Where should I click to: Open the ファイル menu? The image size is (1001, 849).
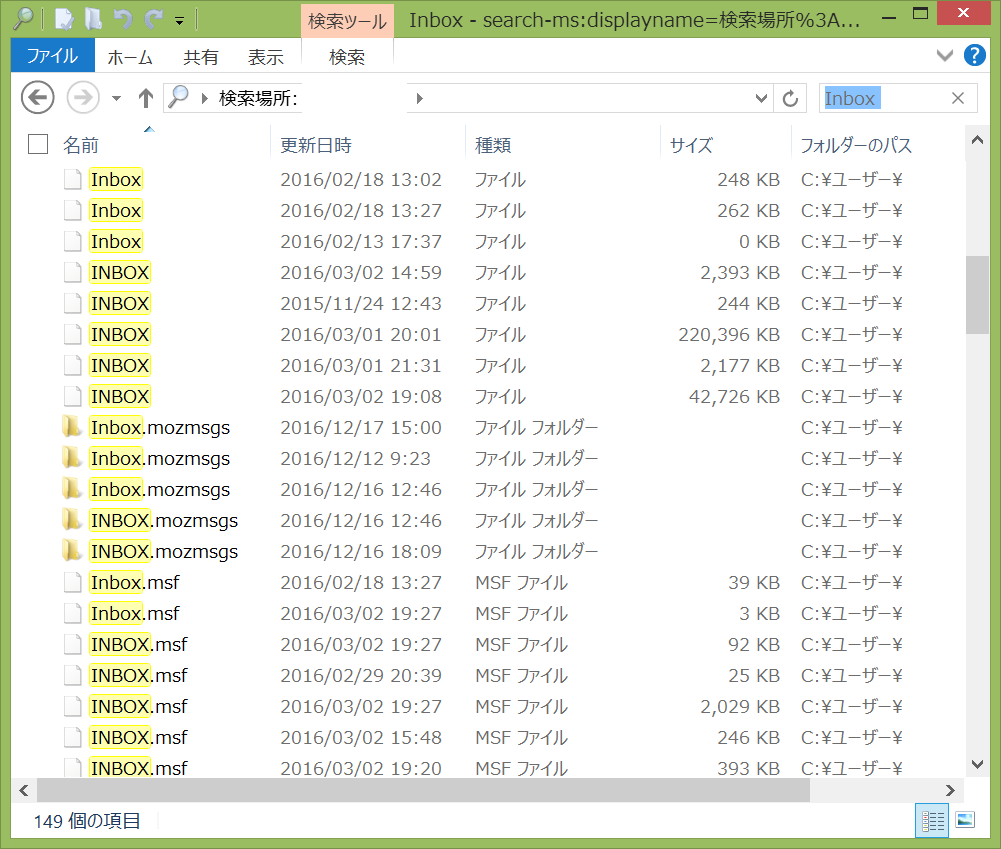coord(53,57)
